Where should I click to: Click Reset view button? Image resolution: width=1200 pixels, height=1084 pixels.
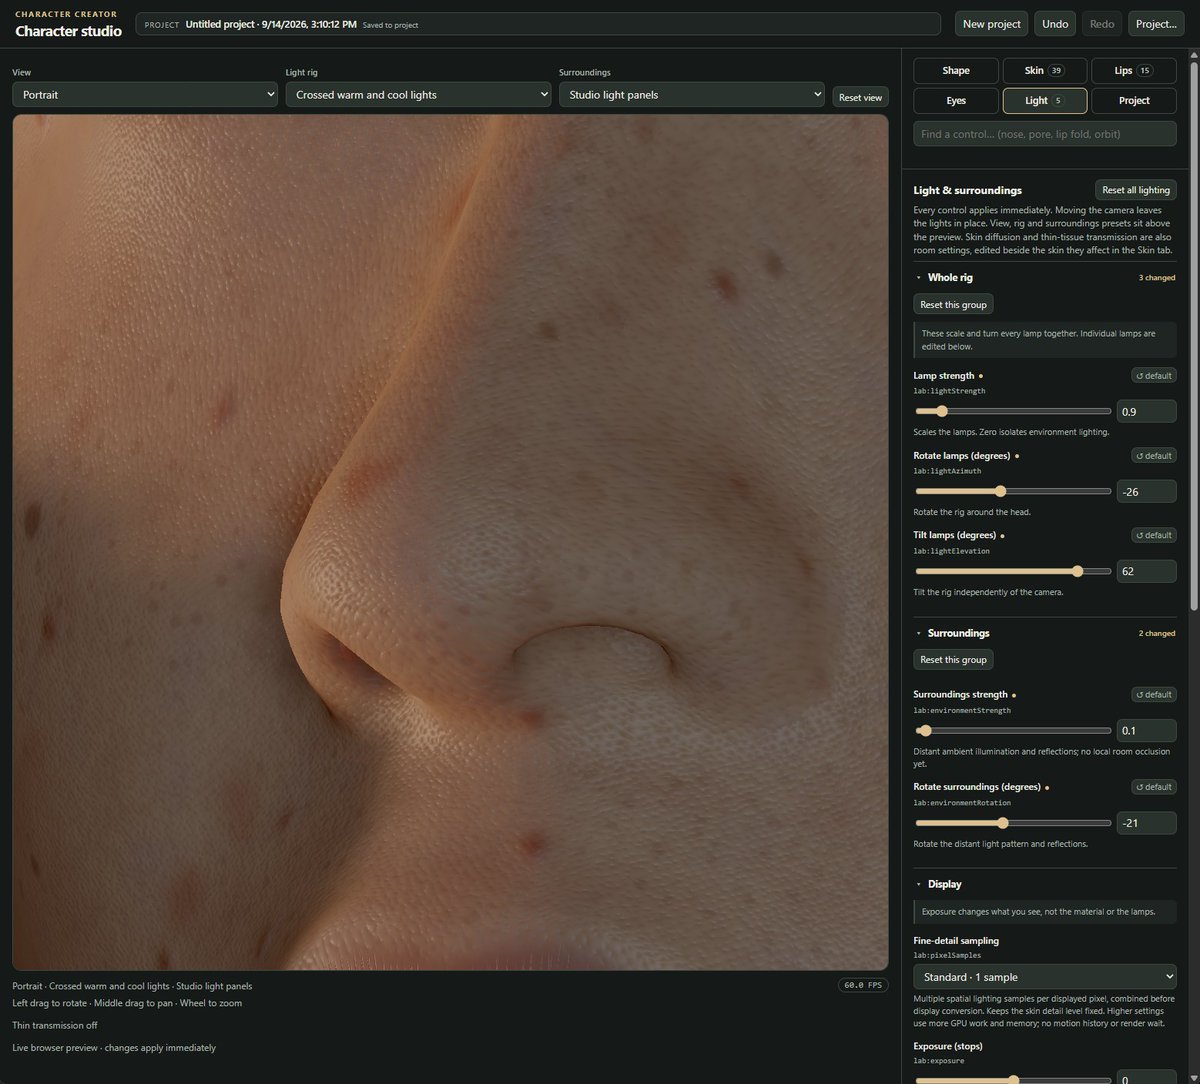click(x=860, y=97)
